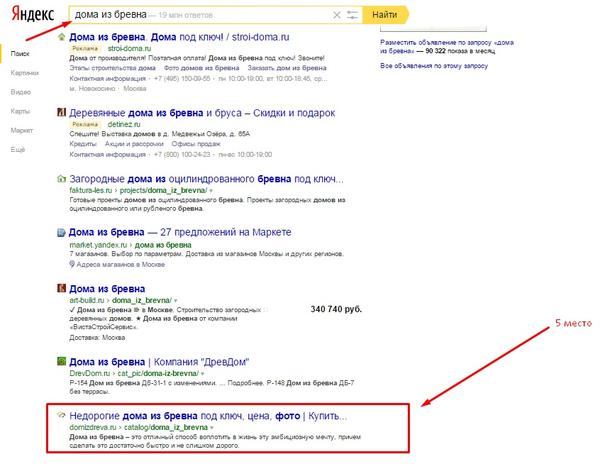Screen dimensions: 600x464
Task: Select the Поиск sidebar tab
Action: coord(20,54)
